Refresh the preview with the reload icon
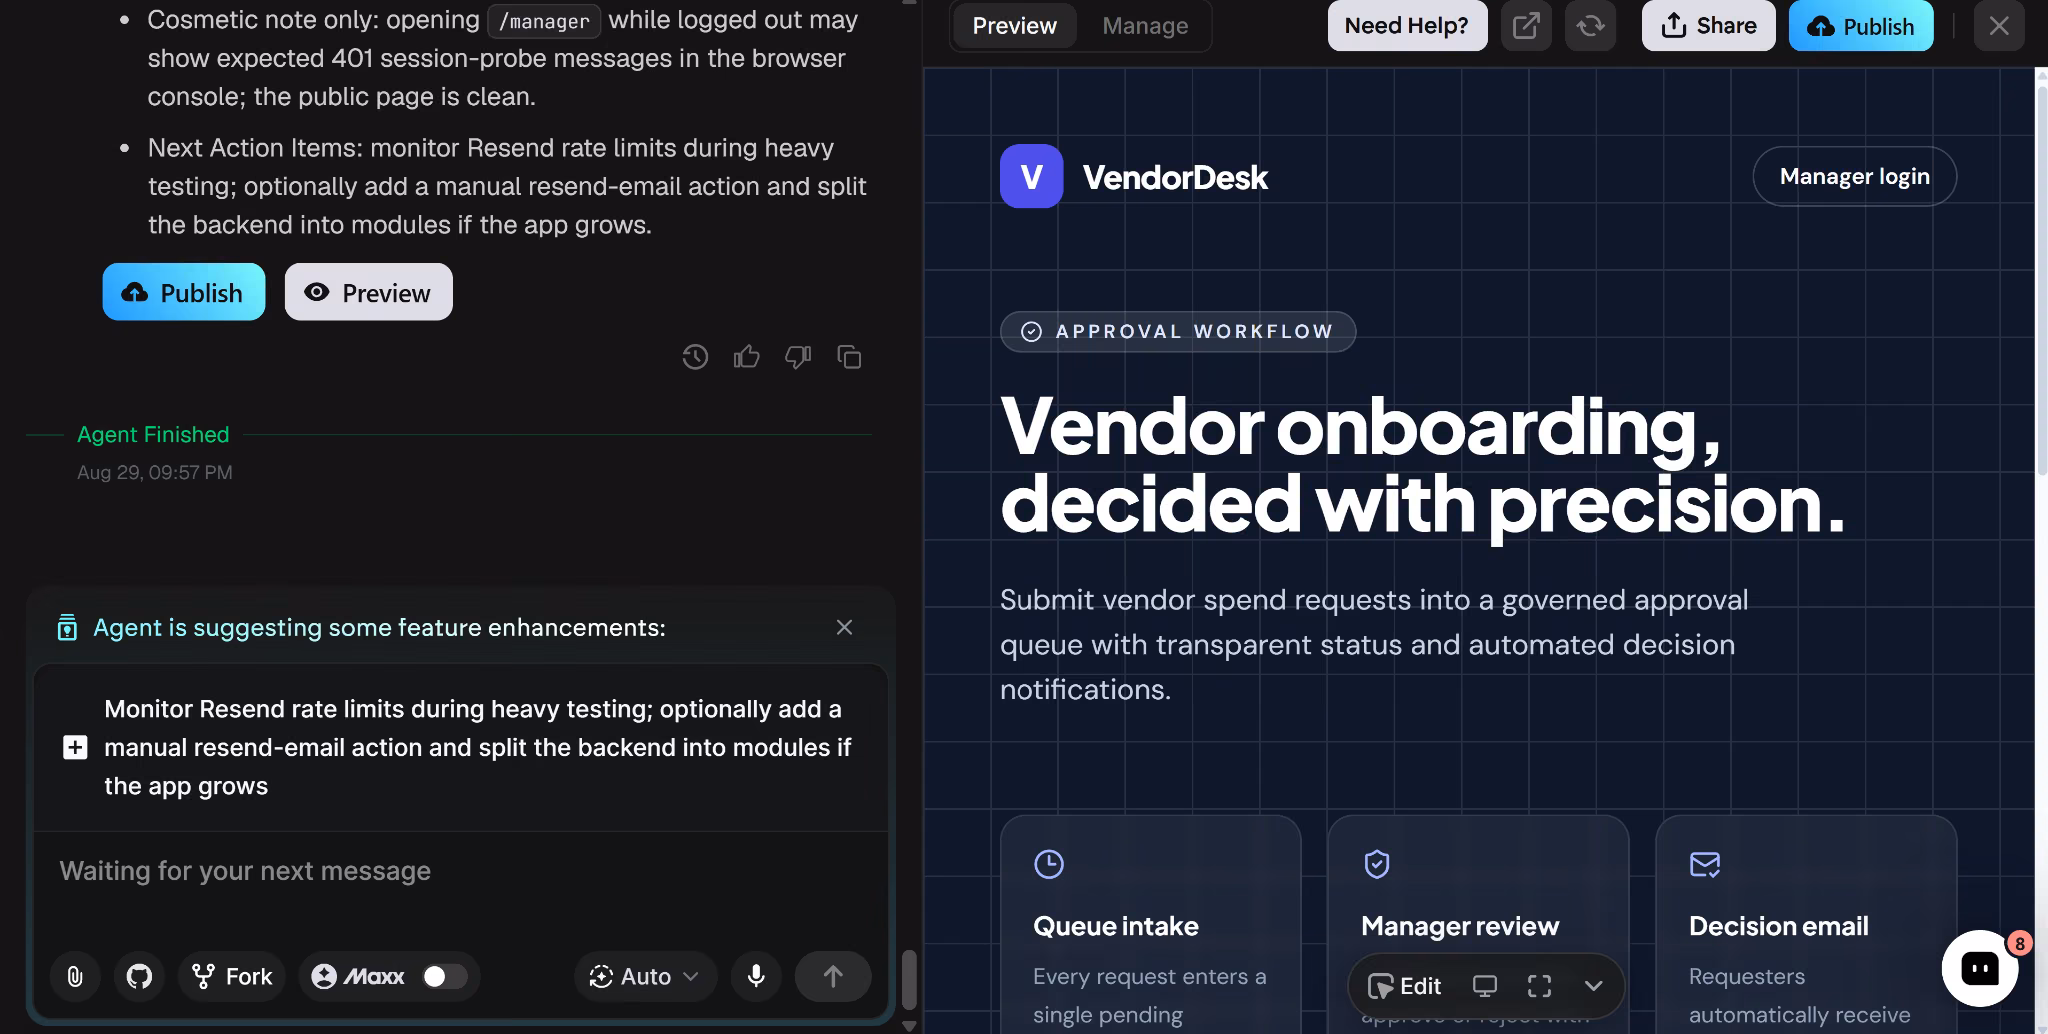 point(1590,26)
